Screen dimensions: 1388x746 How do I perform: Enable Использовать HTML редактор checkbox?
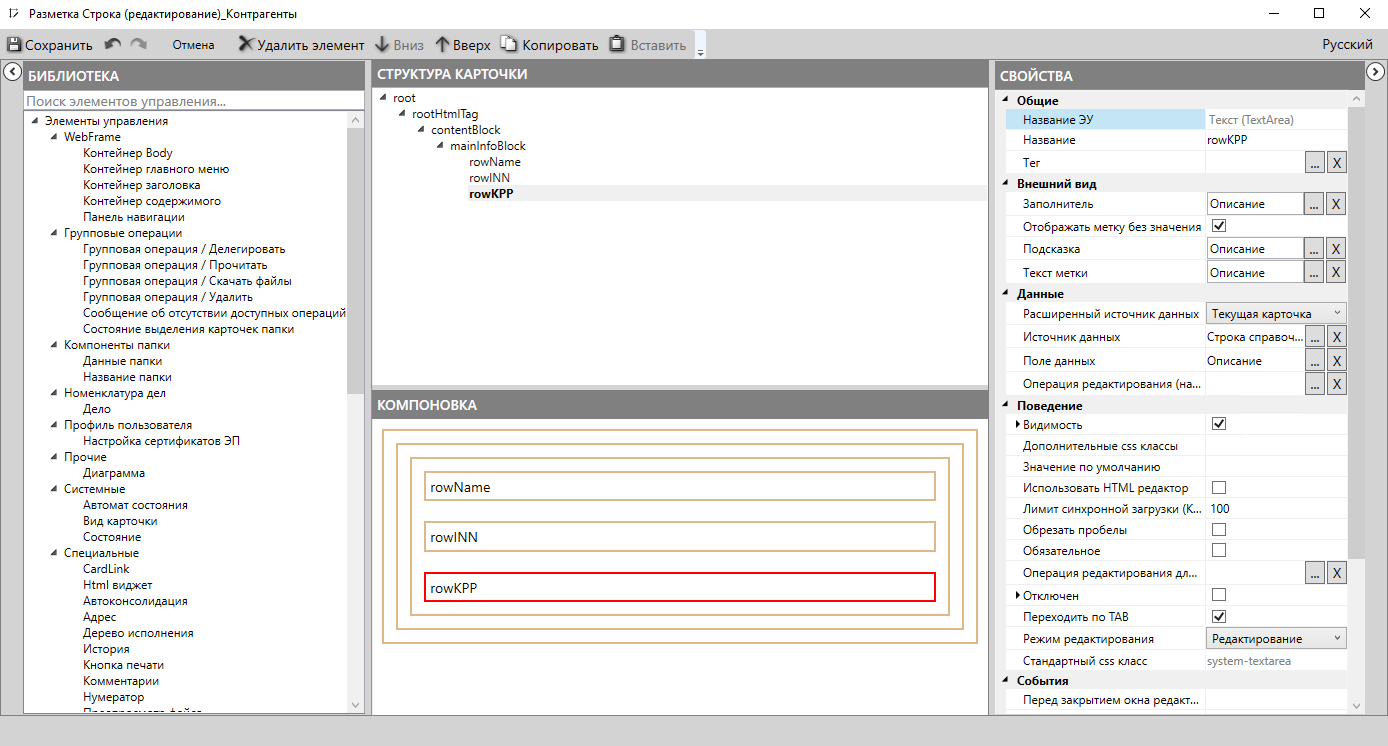pyautogui.click(x=1219, y=488)
